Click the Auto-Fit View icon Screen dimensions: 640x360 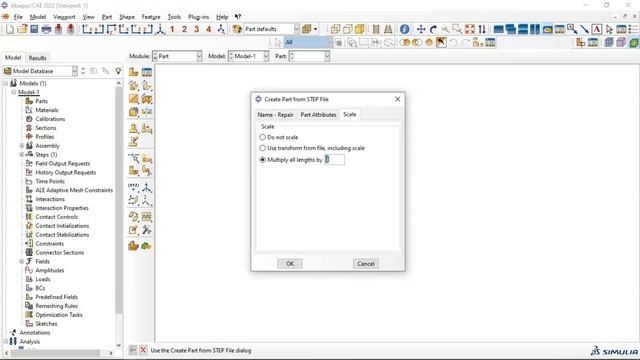[x=470, y=29]
